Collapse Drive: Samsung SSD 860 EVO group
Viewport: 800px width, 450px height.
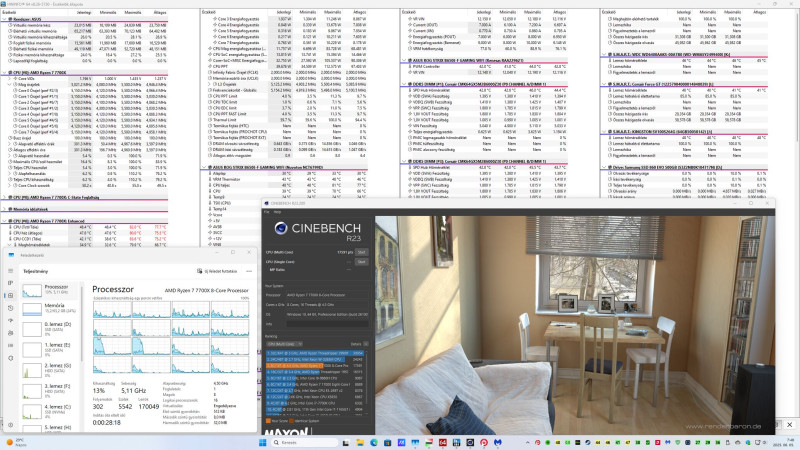point(604,167)
